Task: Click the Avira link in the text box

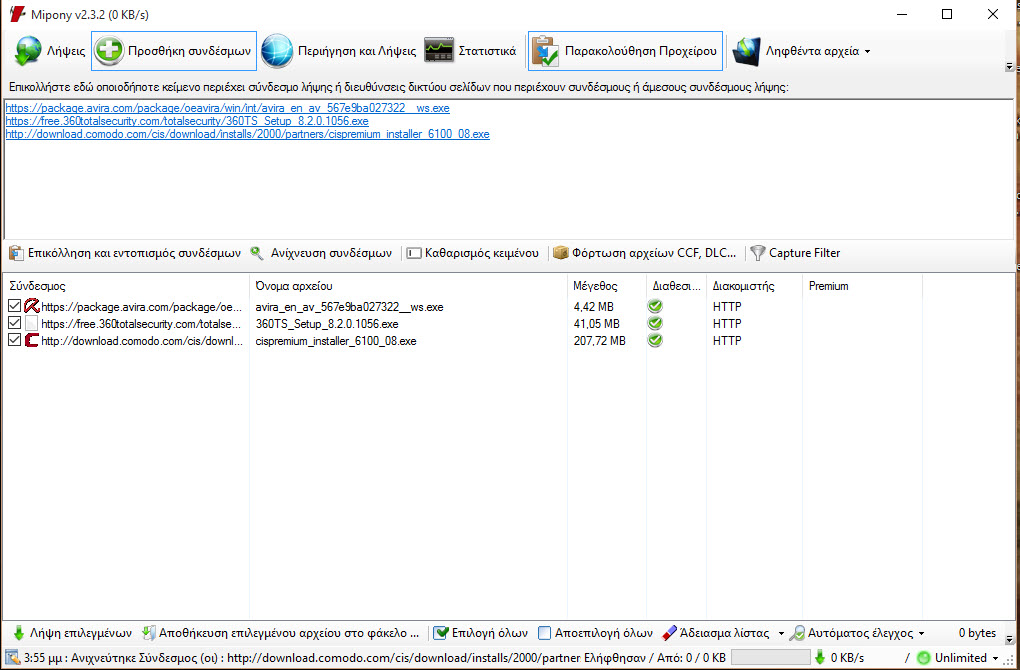Action: (x=228, y=108)
